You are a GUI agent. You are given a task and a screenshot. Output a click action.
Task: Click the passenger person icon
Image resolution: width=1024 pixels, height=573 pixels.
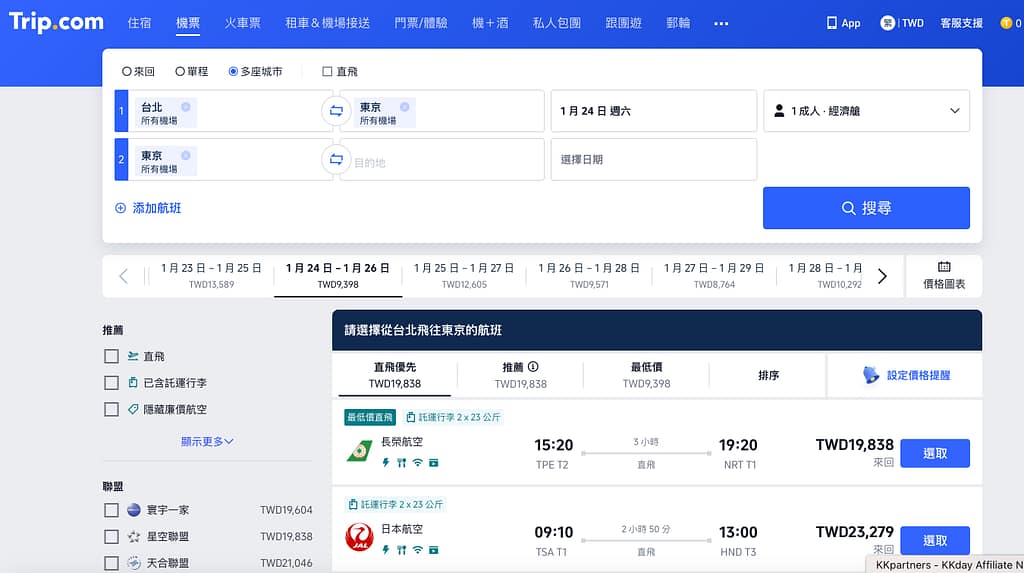coord(778,111)
